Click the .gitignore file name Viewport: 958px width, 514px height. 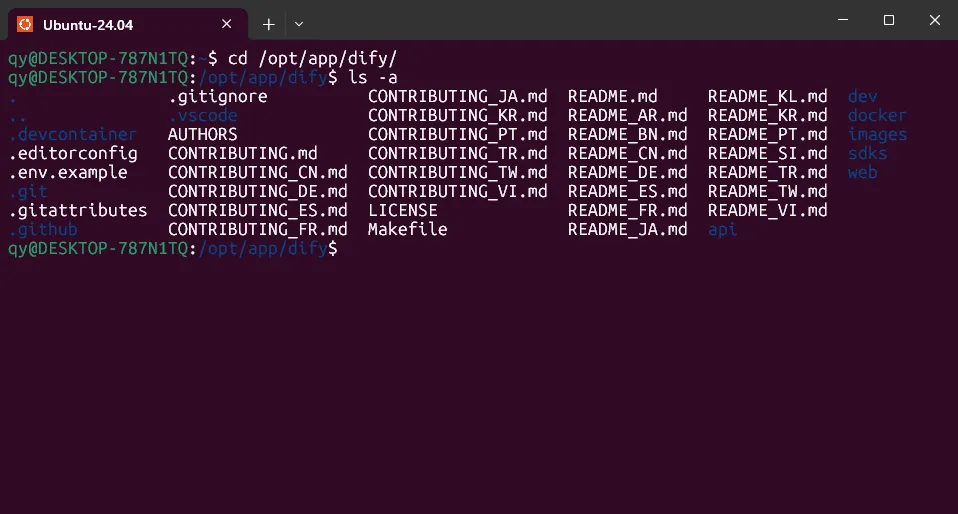(217, 97)
